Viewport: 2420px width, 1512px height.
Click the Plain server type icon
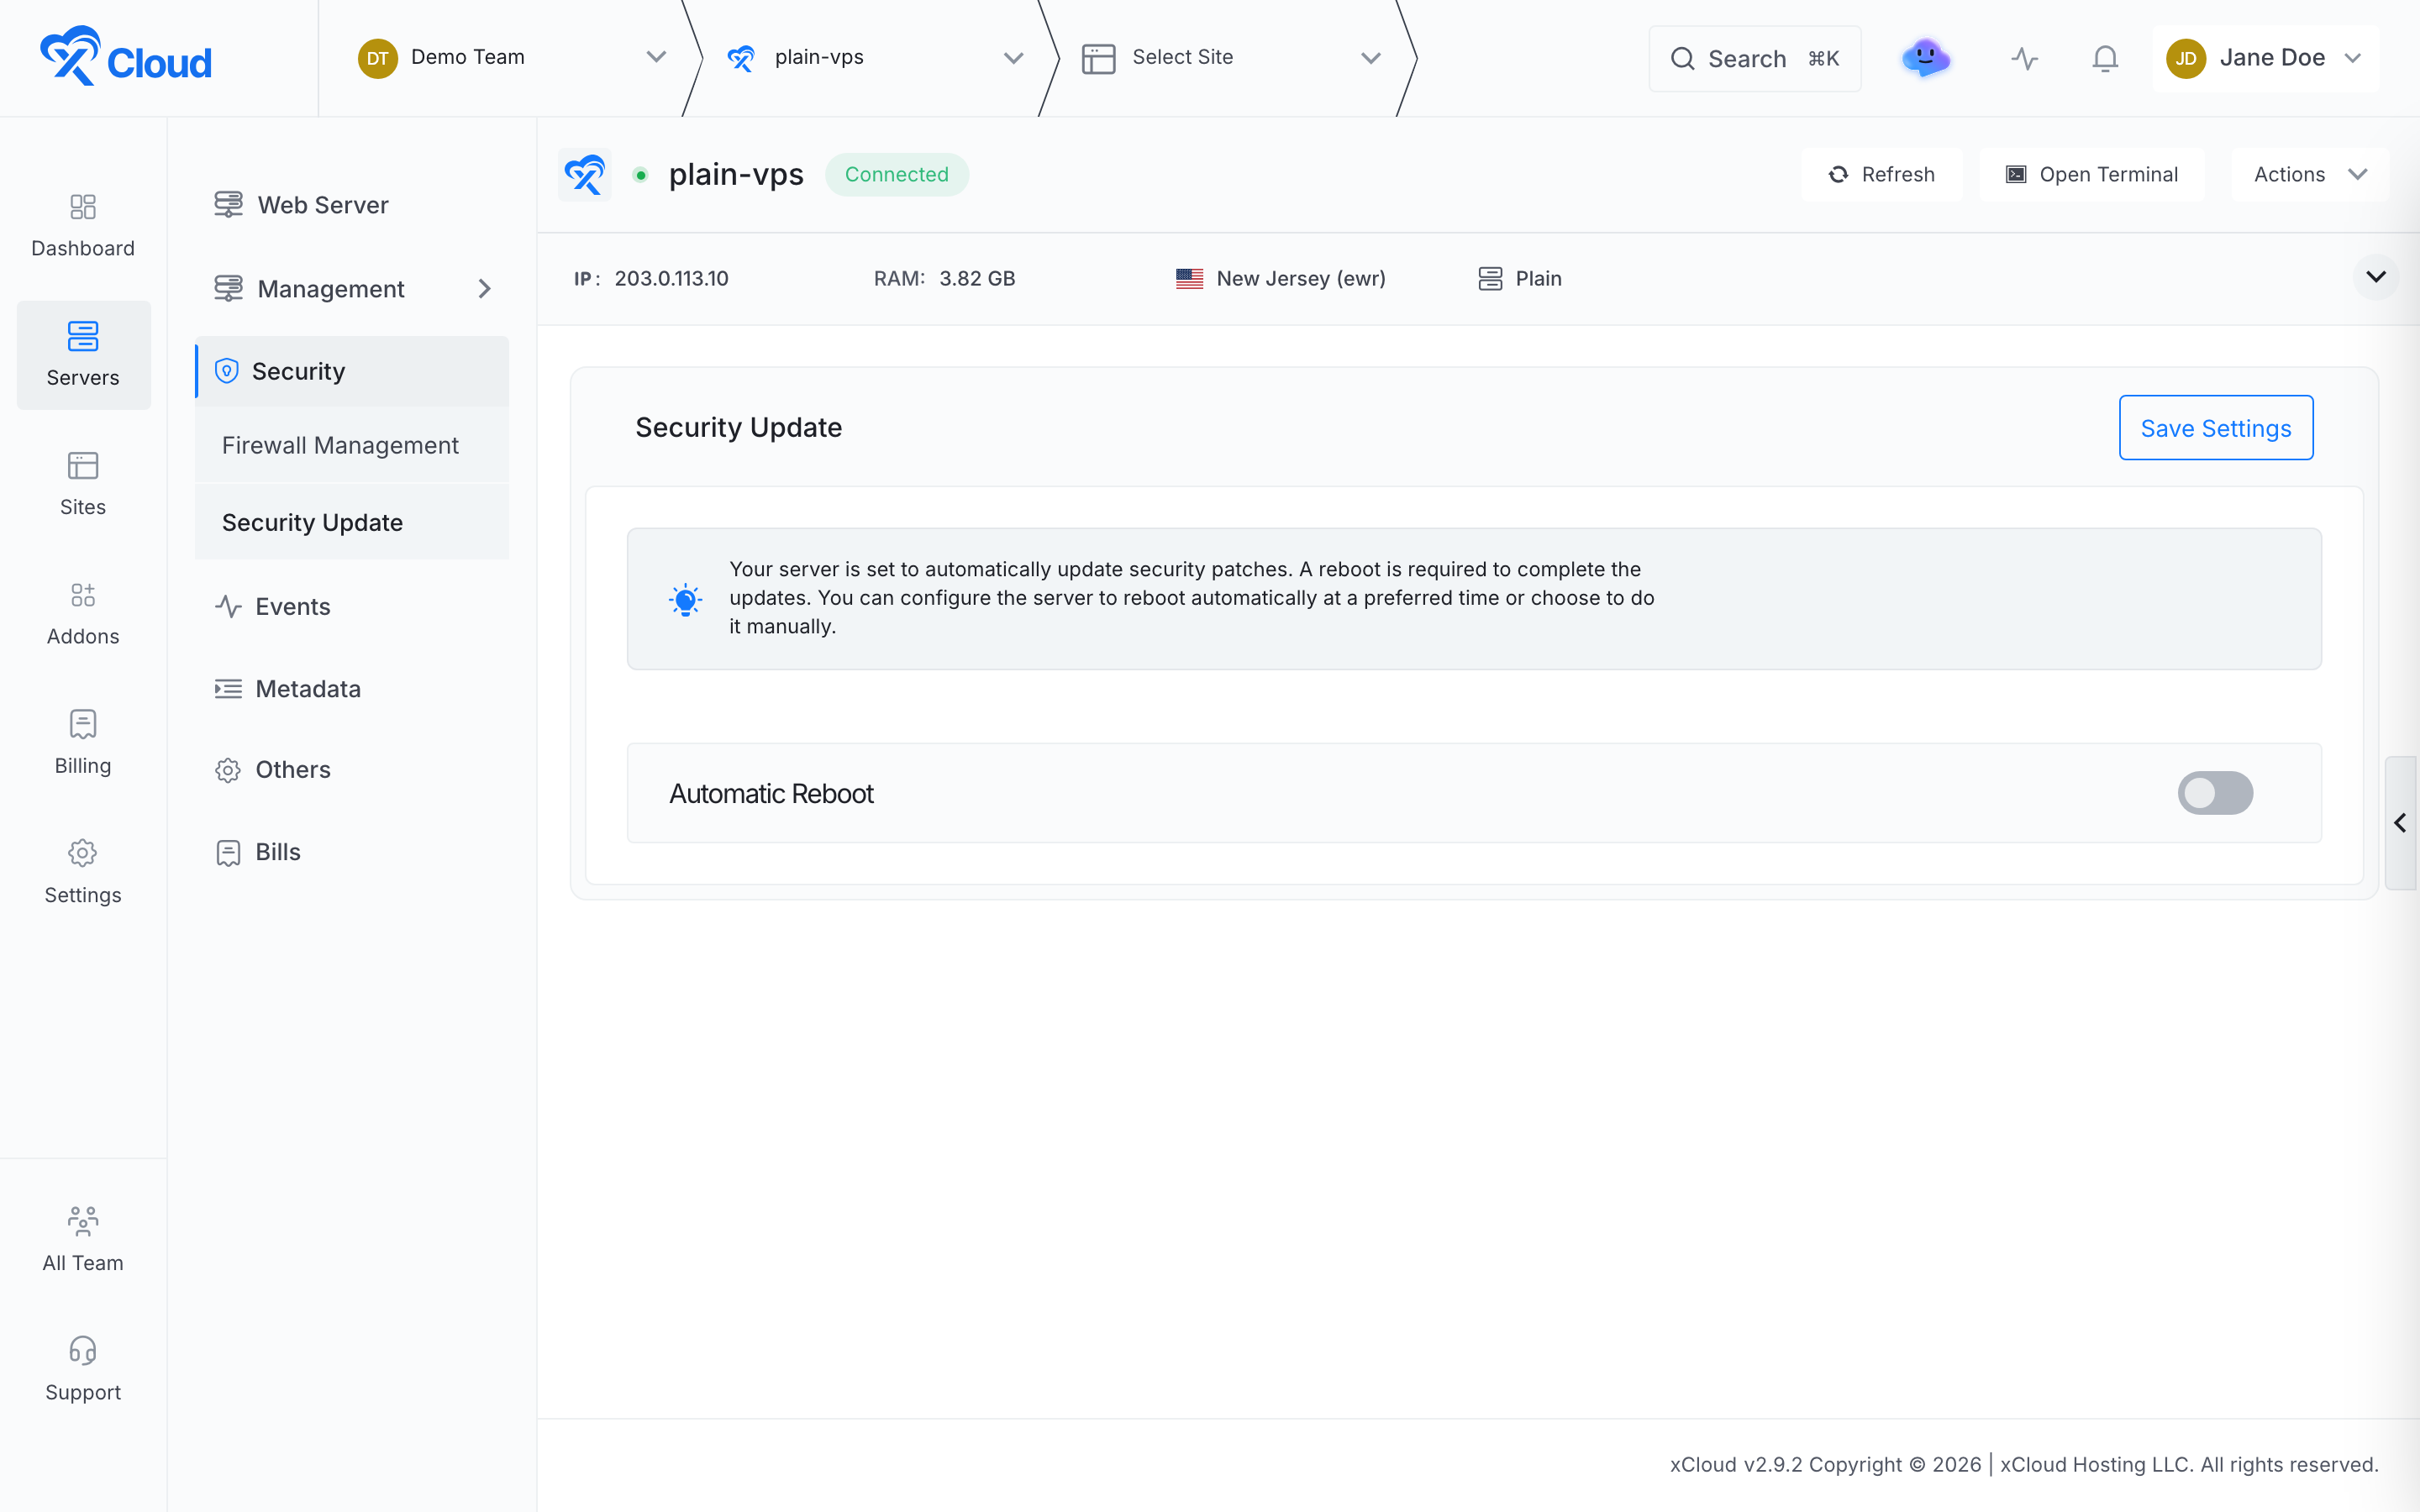pos(1490,279)
